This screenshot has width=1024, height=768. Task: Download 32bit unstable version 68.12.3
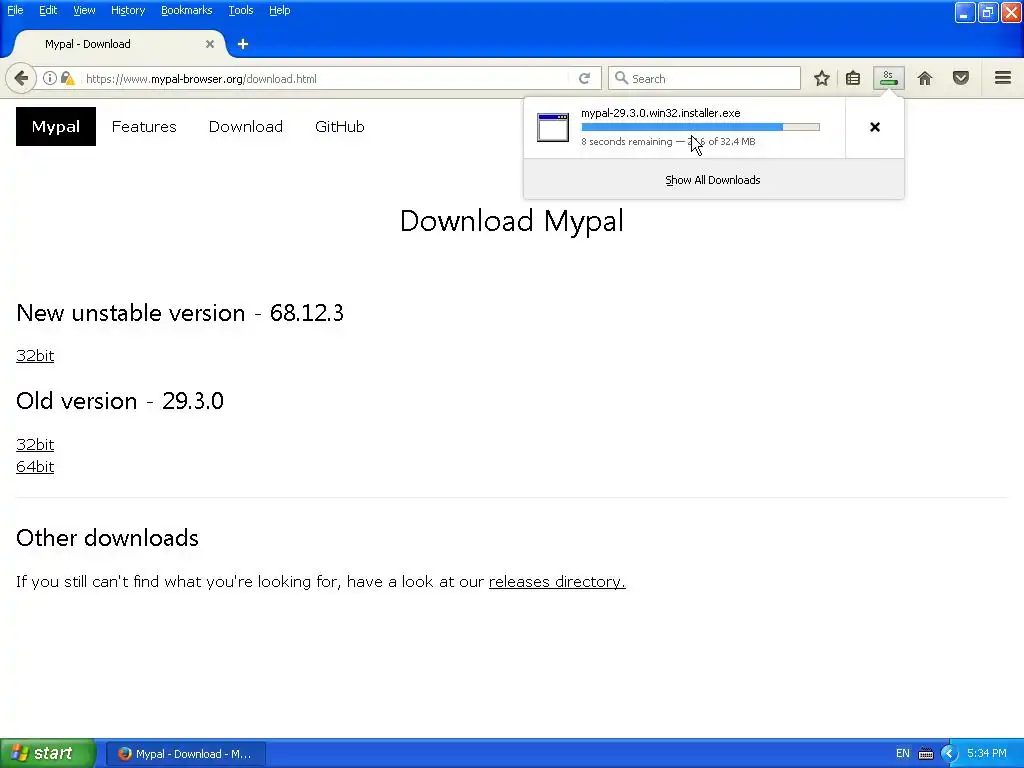point(35,355)
